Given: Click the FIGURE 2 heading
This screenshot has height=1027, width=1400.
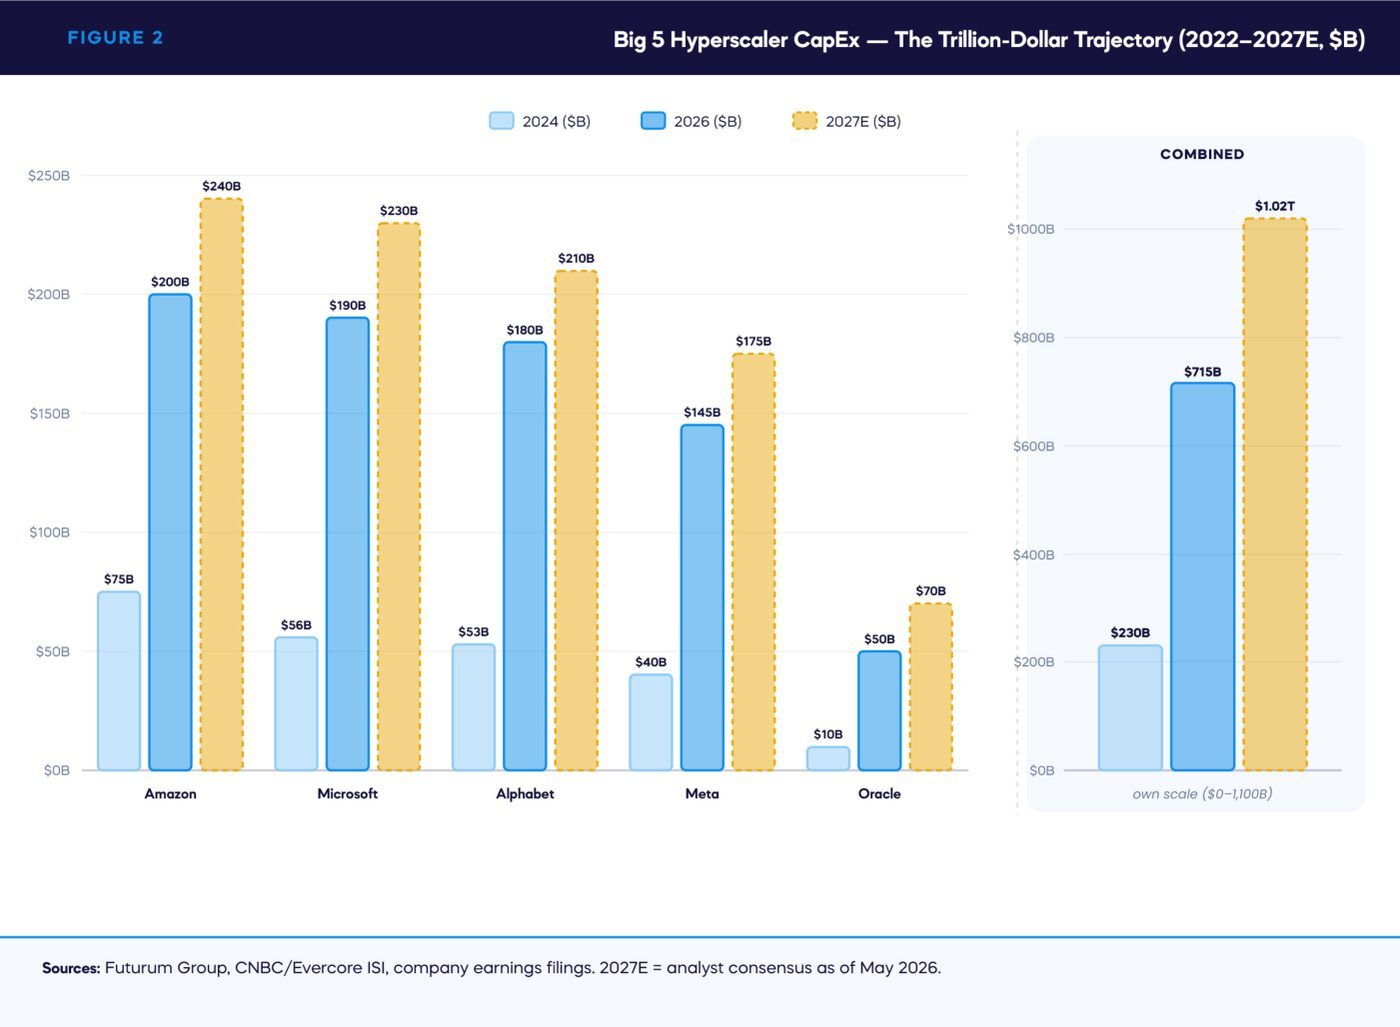Looking at the screenshot, I should click(x=115, y=38).
